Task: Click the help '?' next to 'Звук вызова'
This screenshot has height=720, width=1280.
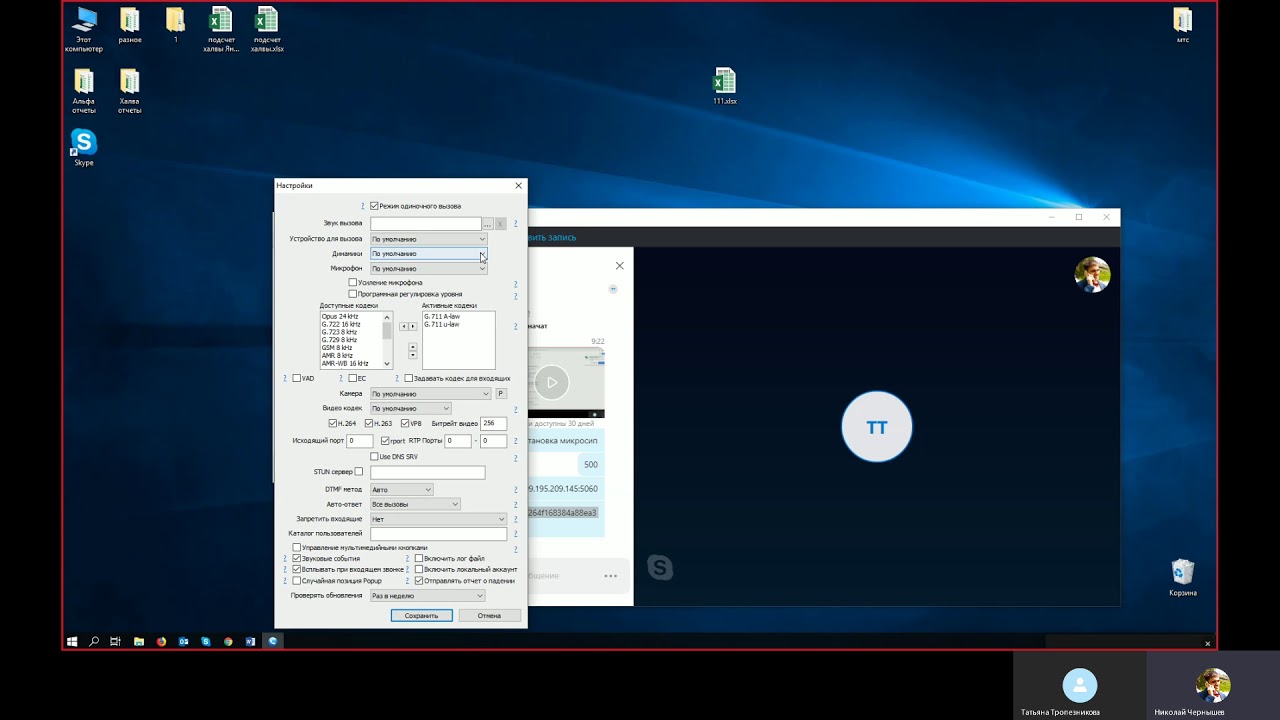Action: [x=516, y=224]
